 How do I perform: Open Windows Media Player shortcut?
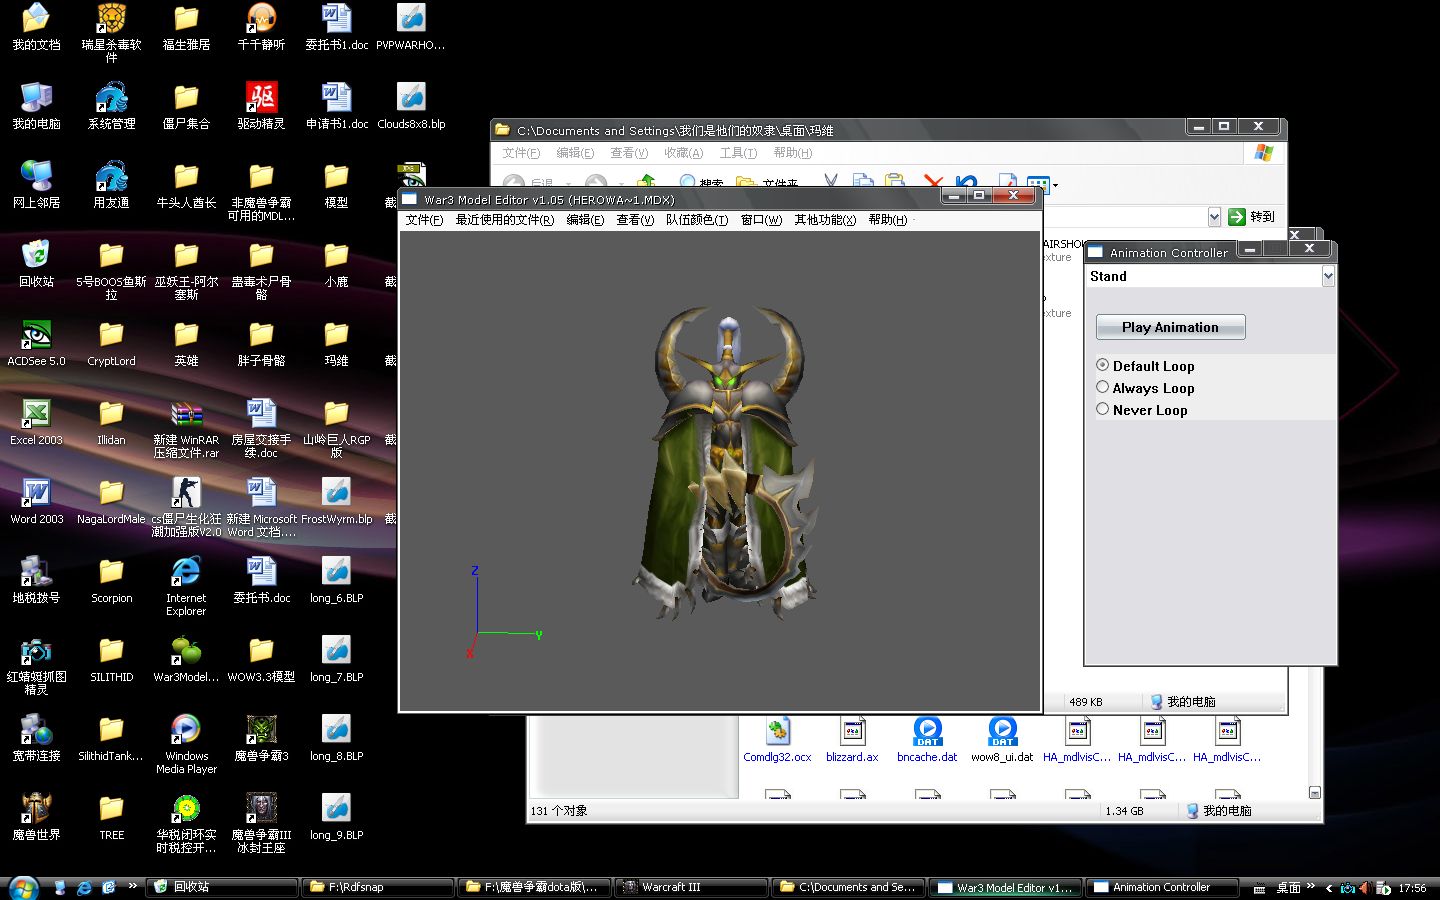coord(186,743)
